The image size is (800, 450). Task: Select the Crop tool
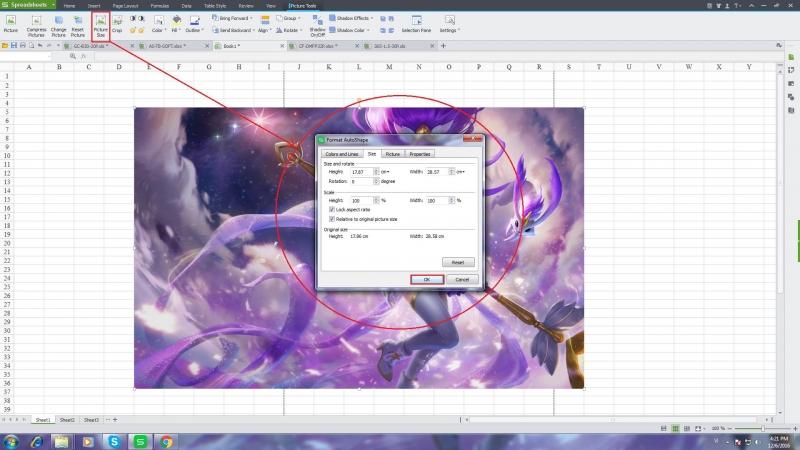click(117, 24)
